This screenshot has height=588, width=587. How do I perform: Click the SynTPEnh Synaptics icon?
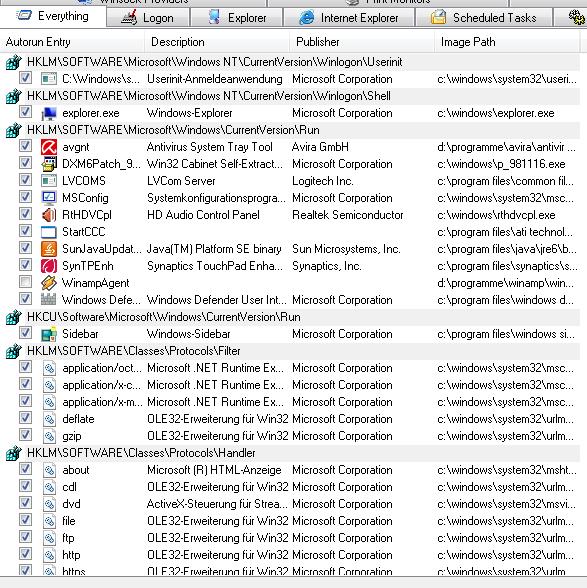click(49, 266)
